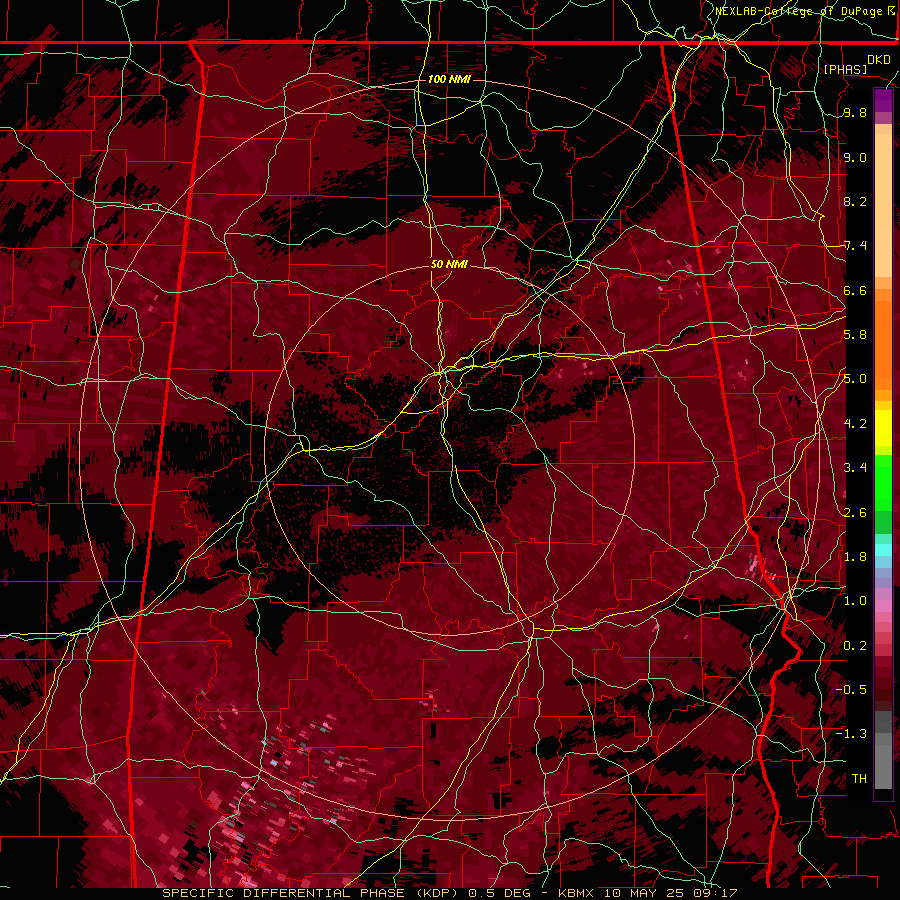Click the 7.4 value on the color scale

[x=855, y=246]
